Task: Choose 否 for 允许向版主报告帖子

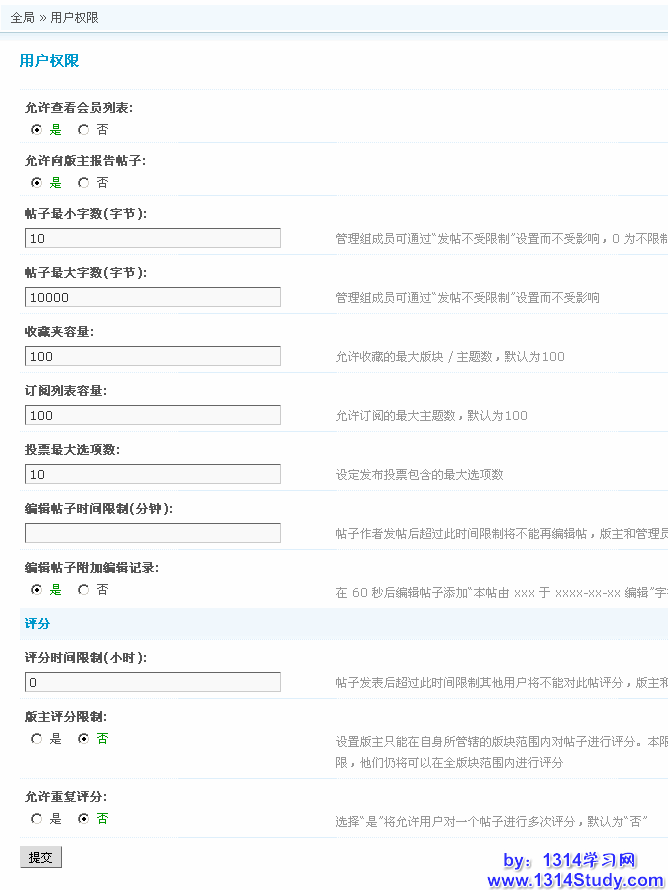Action: 83,183
